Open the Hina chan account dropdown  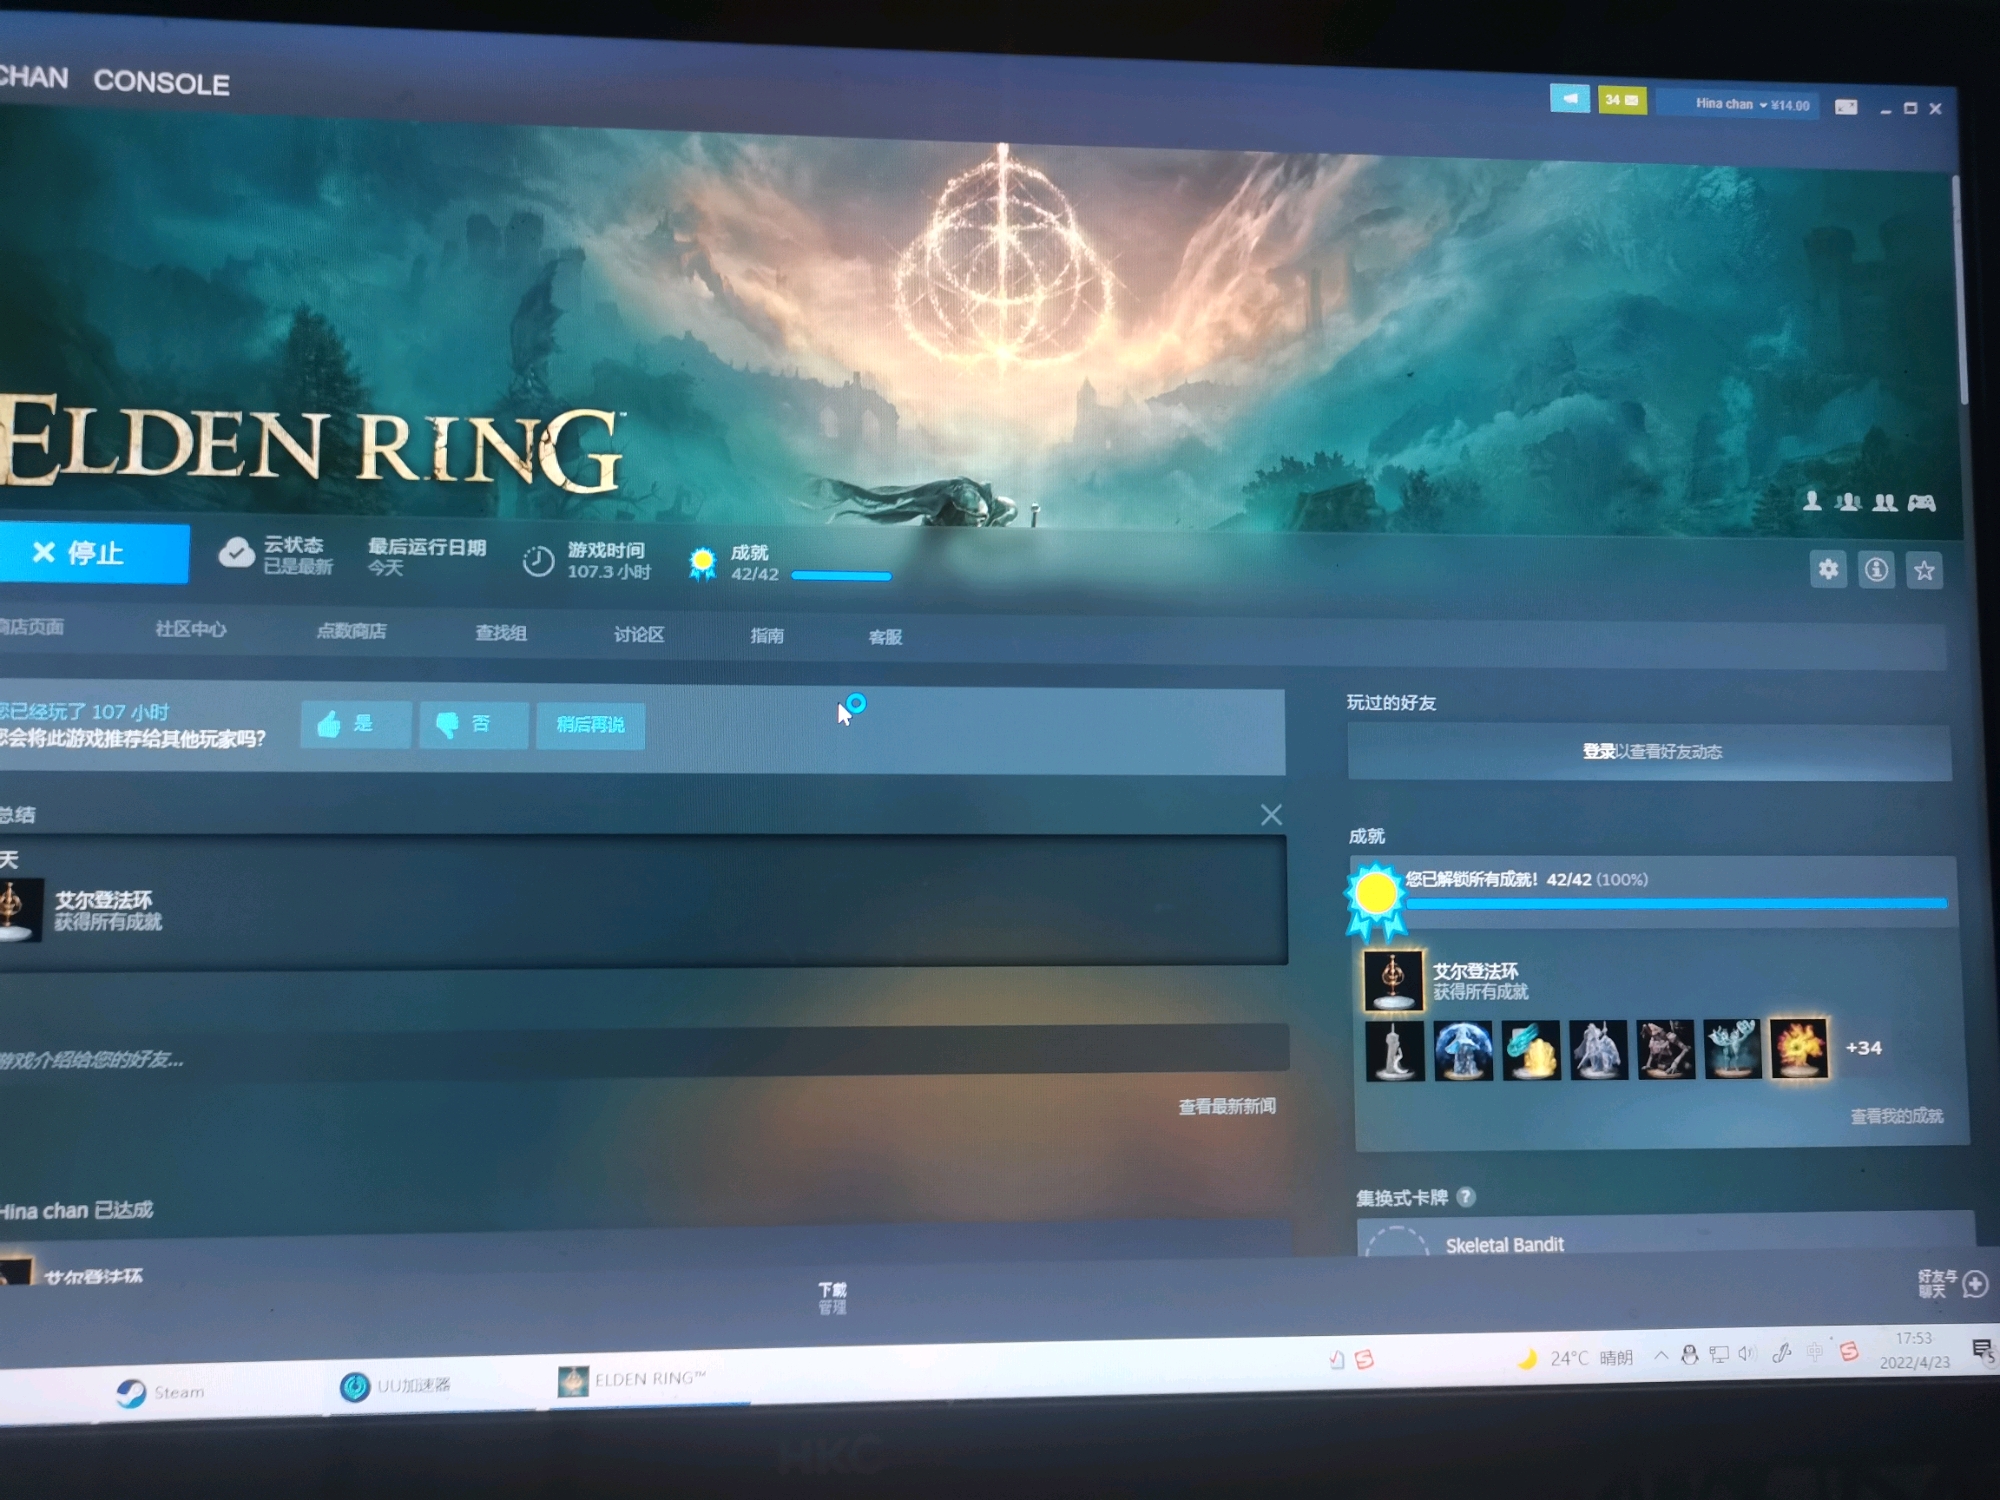[x=1751, y=104]
